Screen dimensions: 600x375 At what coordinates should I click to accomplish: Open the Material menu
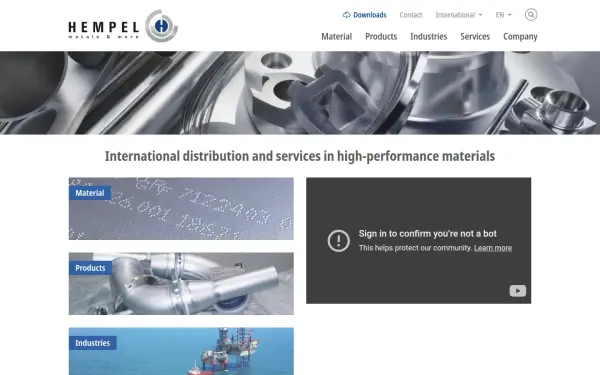337,36
